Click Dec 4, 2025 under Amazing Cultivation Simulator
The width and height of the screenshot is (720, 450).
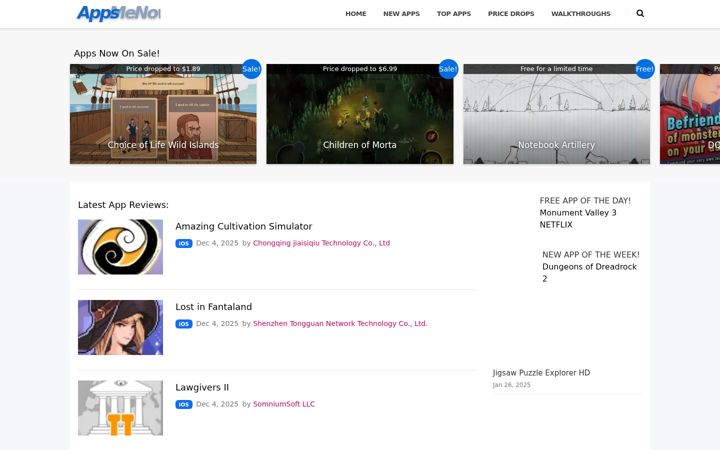(217, 243)
